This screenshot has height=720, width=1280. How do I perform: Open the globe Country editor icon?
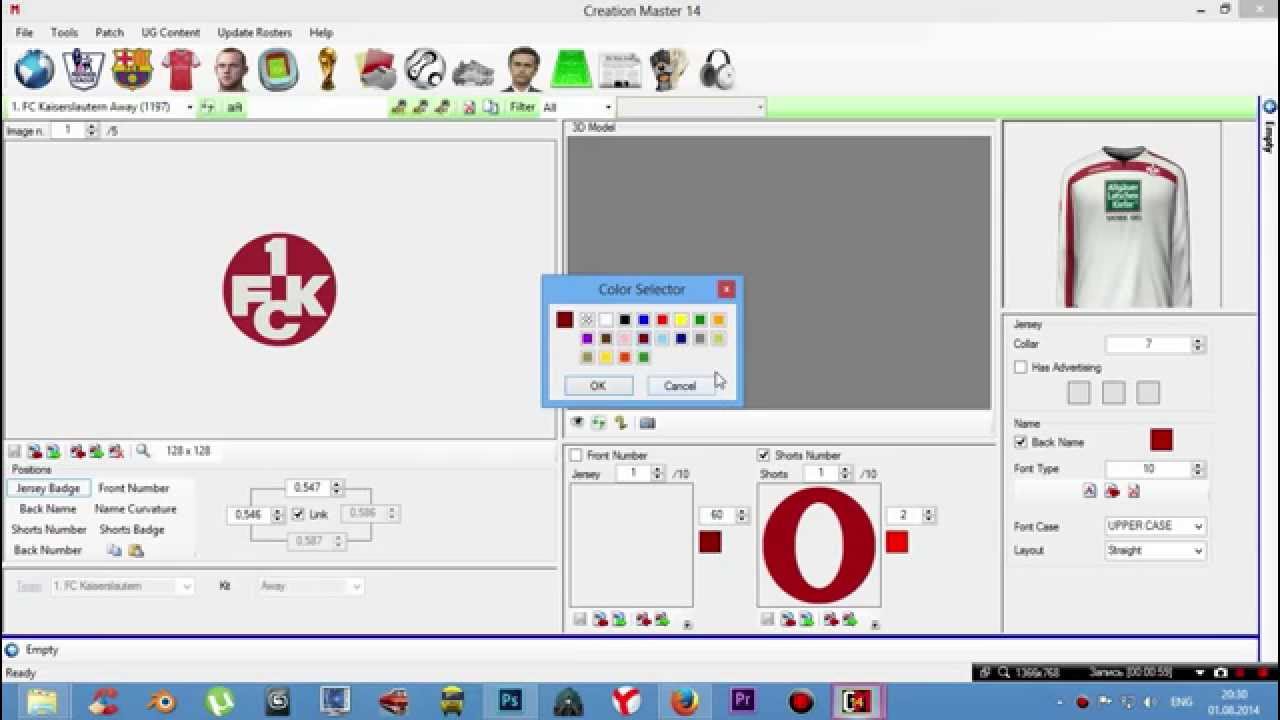pyautogui.click(x=35, y=70)
